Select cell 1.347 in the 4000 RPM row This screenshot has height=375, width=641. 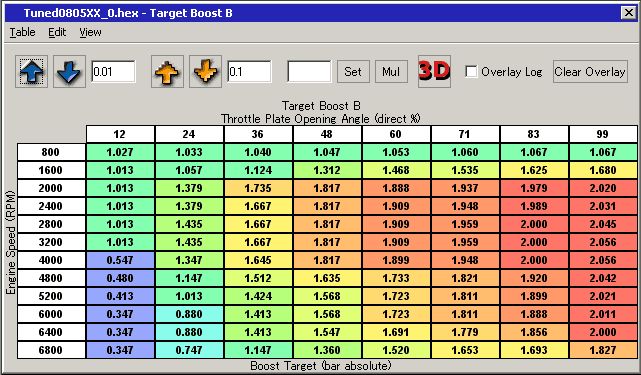189,260
